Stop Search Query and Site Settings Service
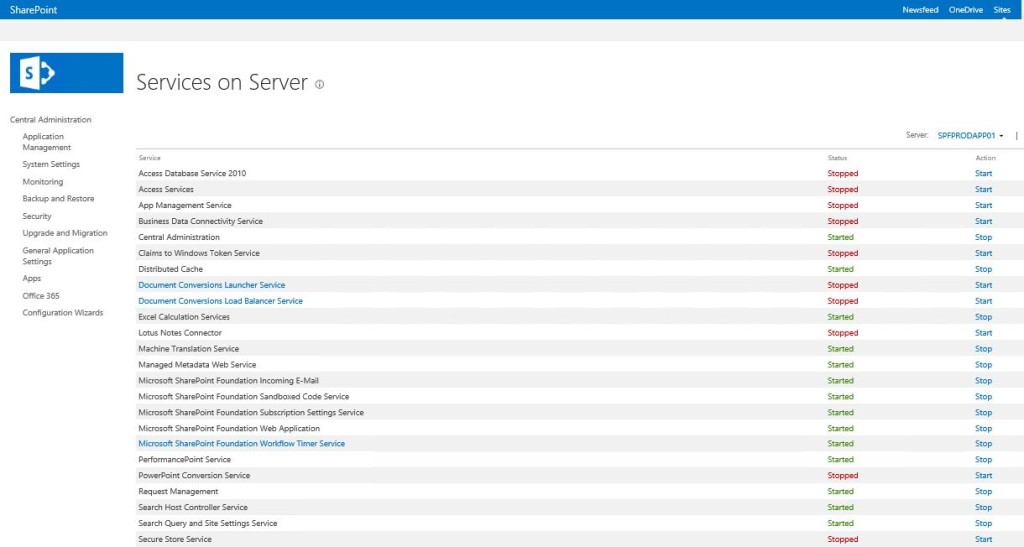 pyautogui.click(x=984, y=524)
